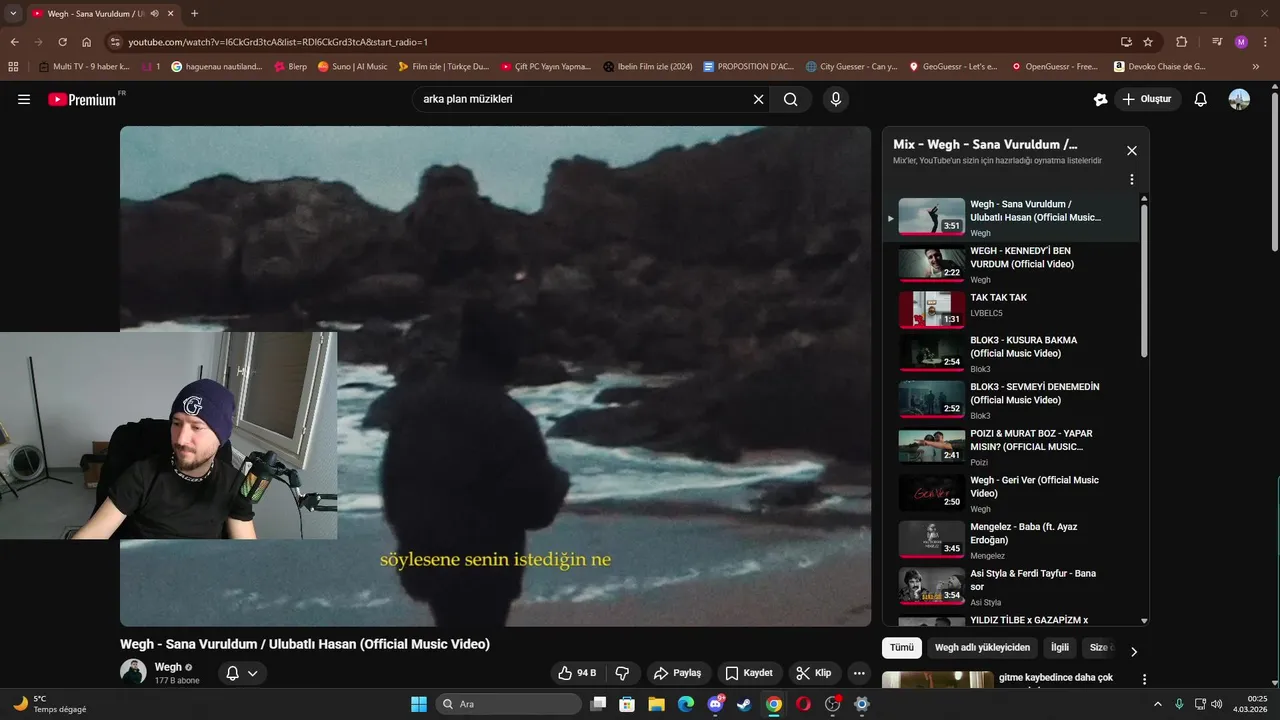This screenshot has width=1280, height=720.
Task: Open the account avatar menu
Action: click(1239, 99)
